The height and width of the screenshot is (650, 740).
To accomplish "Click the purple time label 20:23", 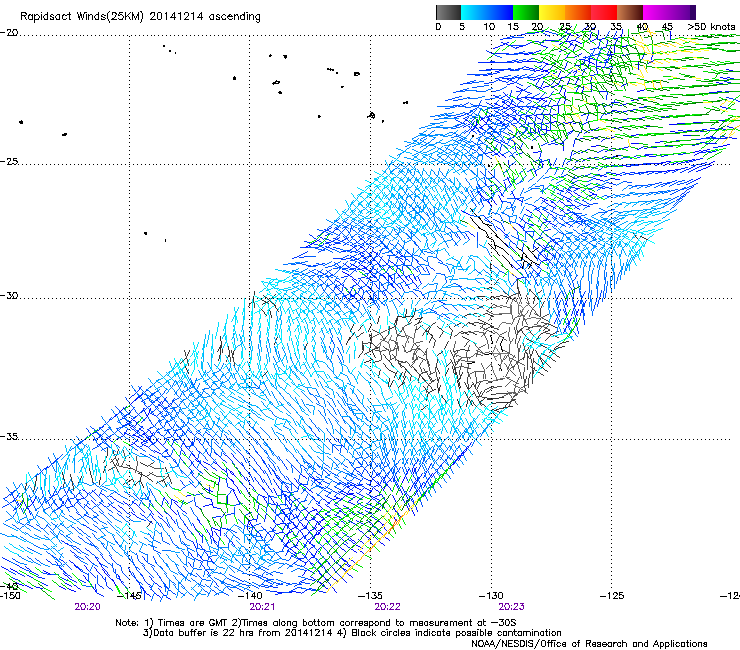I will (x=512, y=607).
